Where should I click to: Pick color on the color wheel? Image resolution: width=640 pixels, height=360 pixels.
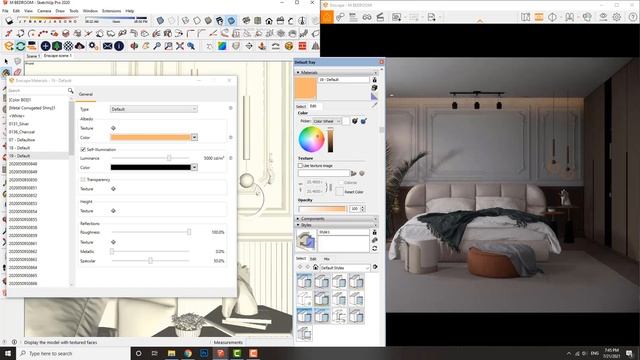tap(311, 139)
